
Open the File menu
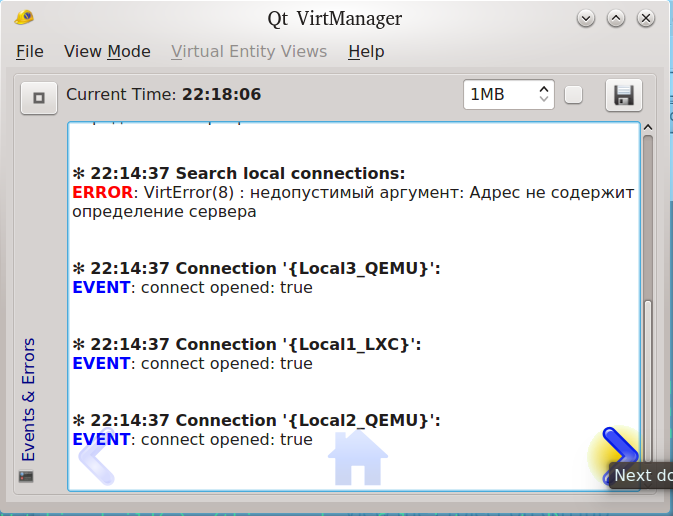point(30,52)
